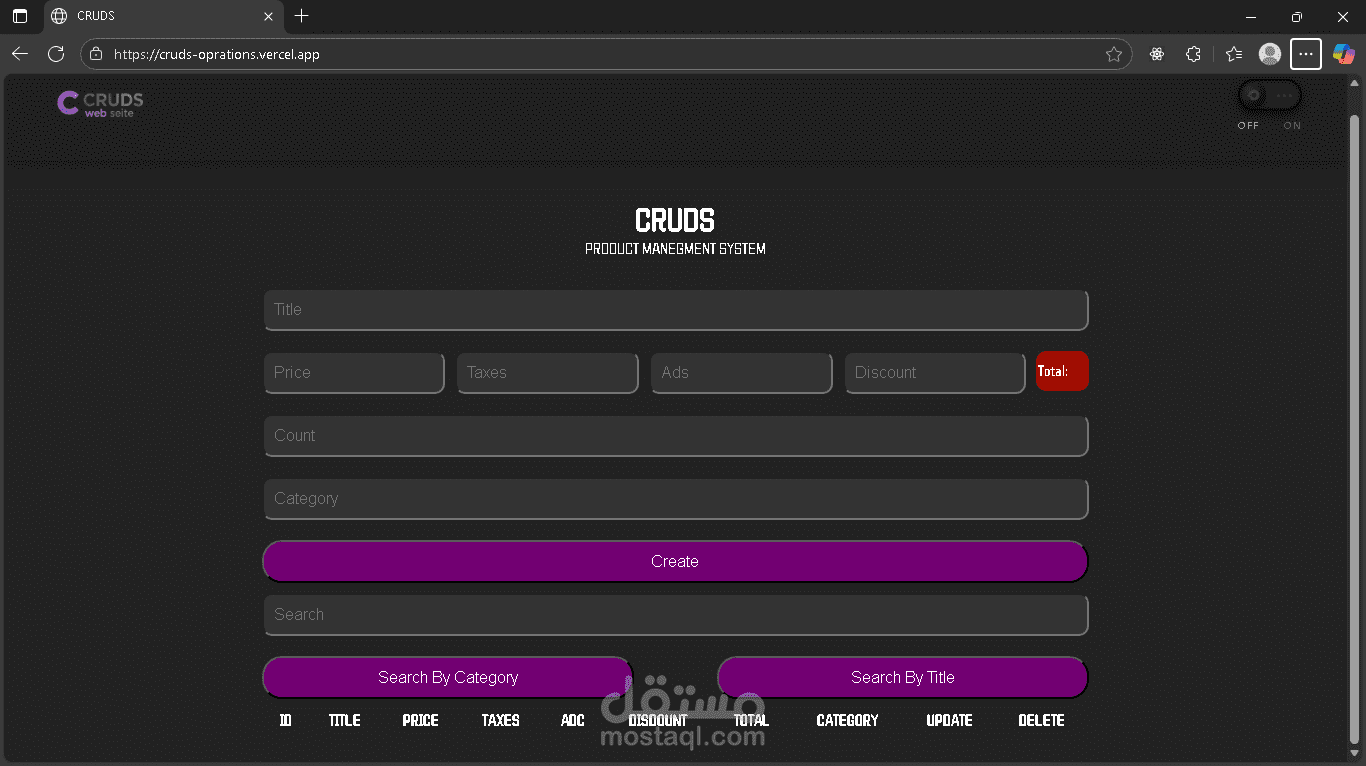
Task: View site information lock icon
Action: point(96,54)
